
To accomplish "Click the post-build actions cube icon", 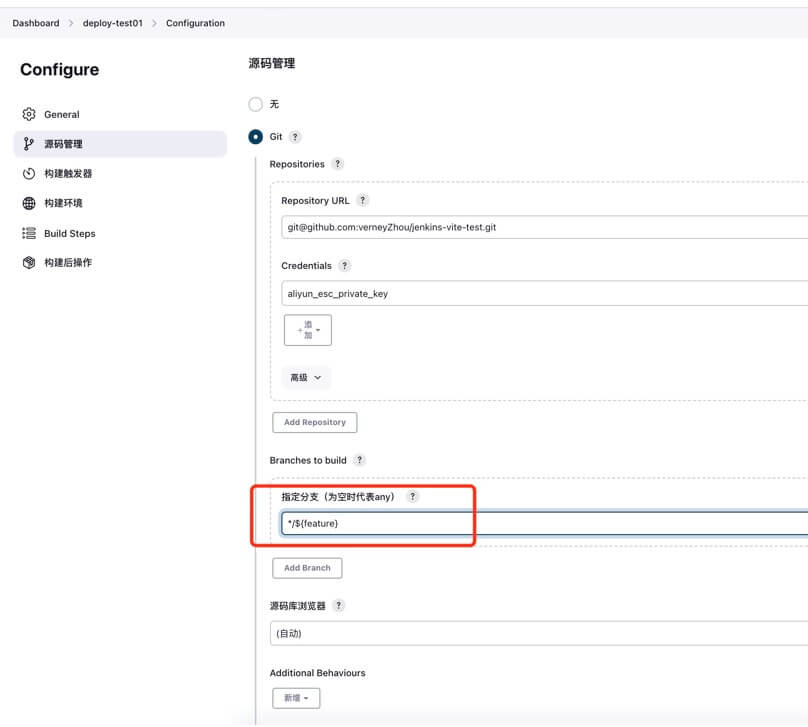I will click(x=29, y=263).
